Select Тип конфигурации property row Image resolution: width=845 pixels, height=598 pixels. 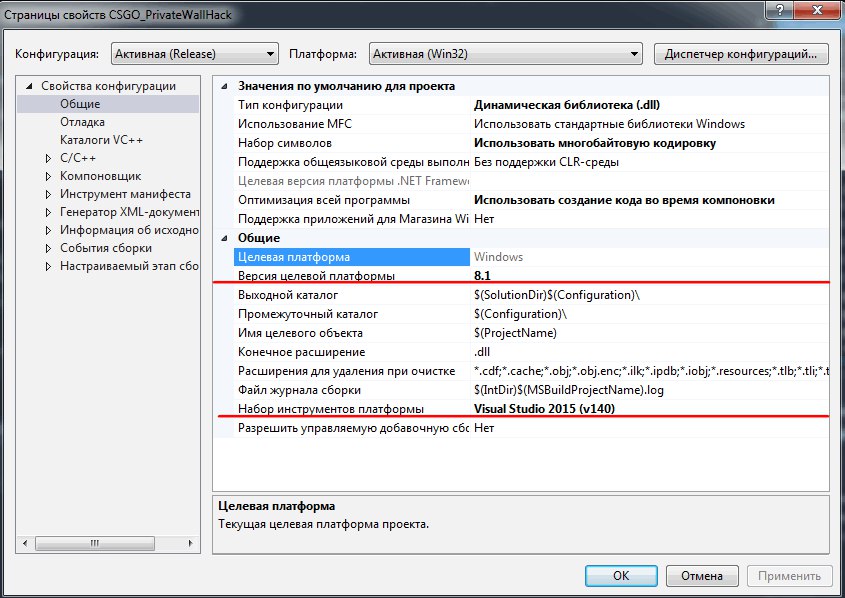tap(290, 105)
